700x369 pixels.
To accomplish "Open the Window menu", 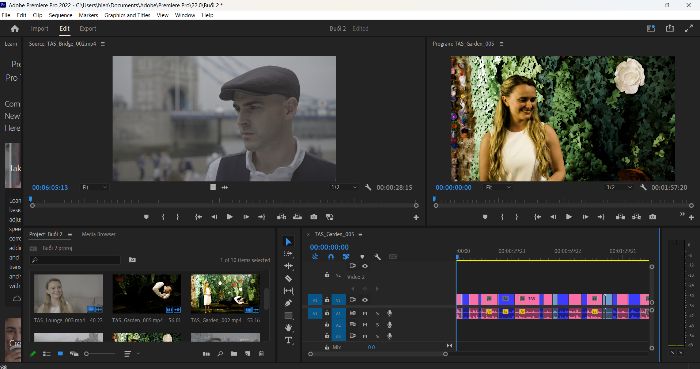I will (185, 15).
